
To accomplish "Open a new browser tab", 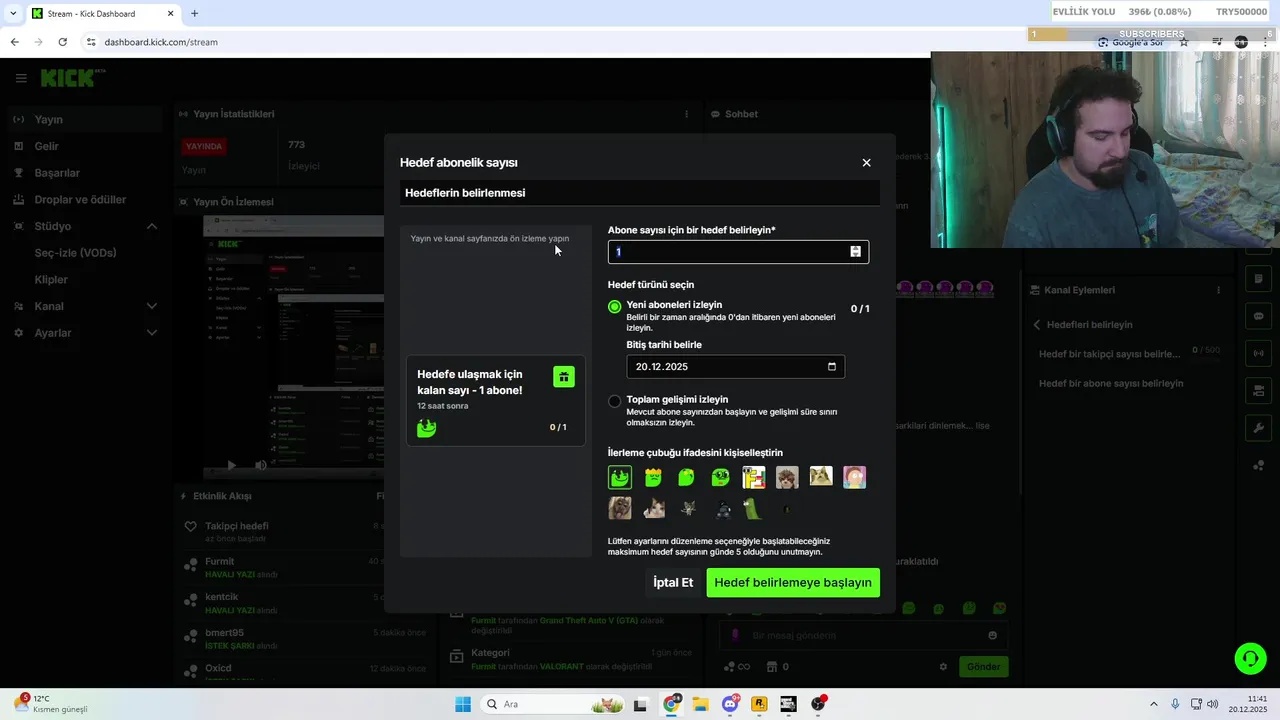I will pos(194,14).
